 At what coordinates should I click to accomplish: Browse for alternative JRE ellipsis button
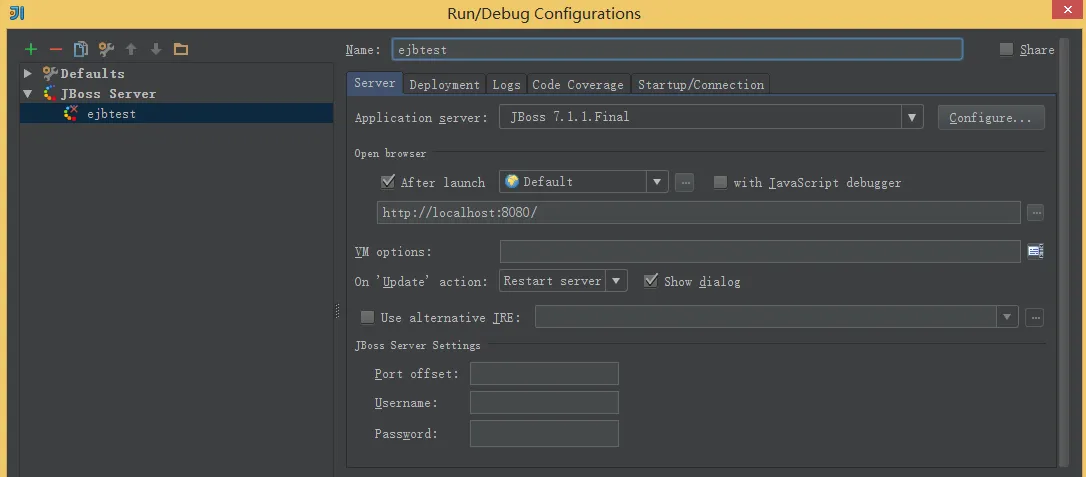tap(1035, 318)
